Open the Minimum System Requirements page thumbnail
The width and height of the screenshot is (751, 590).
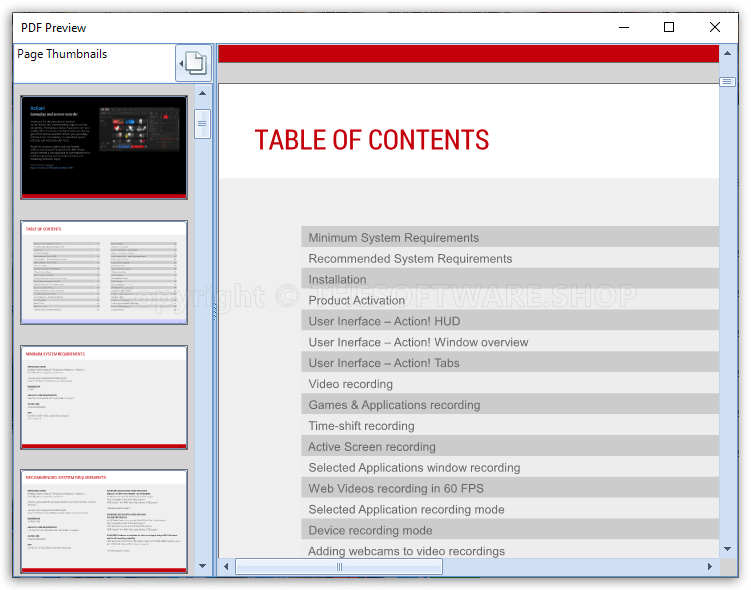click(104, 397)
